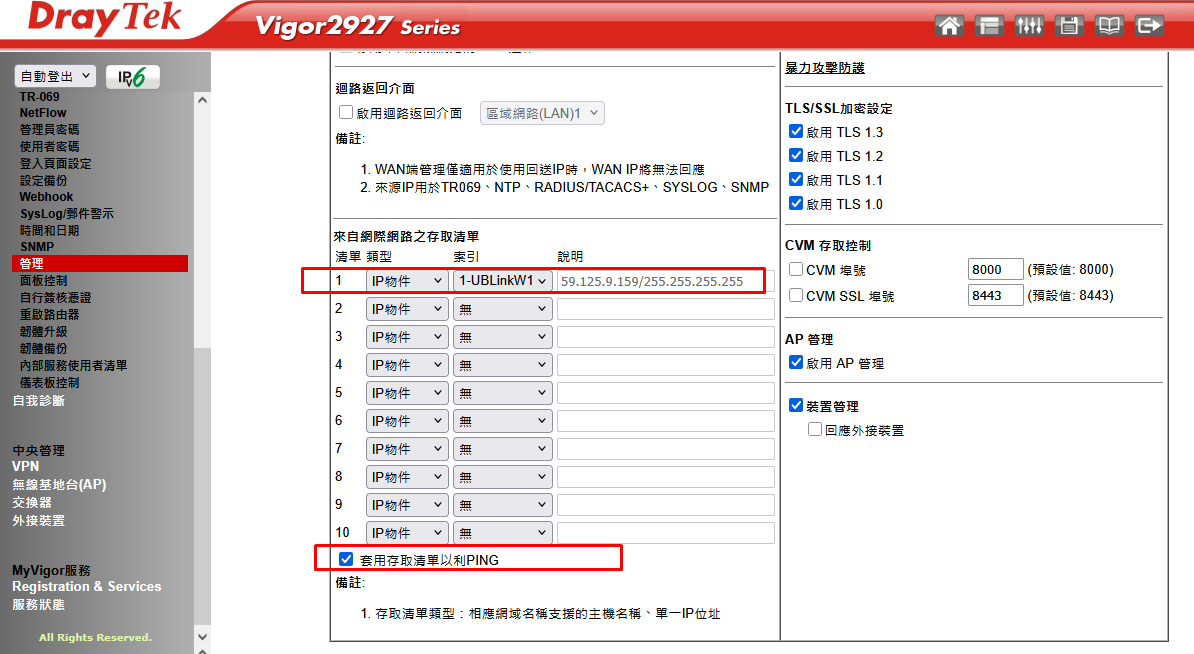Disable TLS 1.0 checkbox

click(x=796, y=204)
